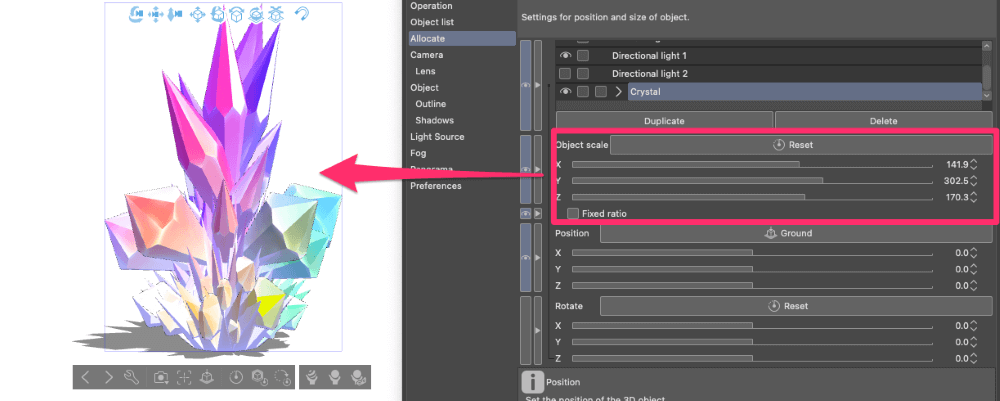Select next 3D object with right chevron
The width and height of the screenshot is (1000, 401).
(108, 377)
